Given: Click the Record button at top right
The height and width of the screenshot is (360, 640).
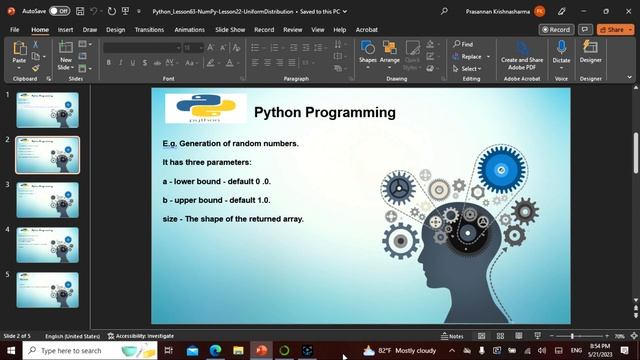Looking at the screenshot, I should click(x=556, y=29).
